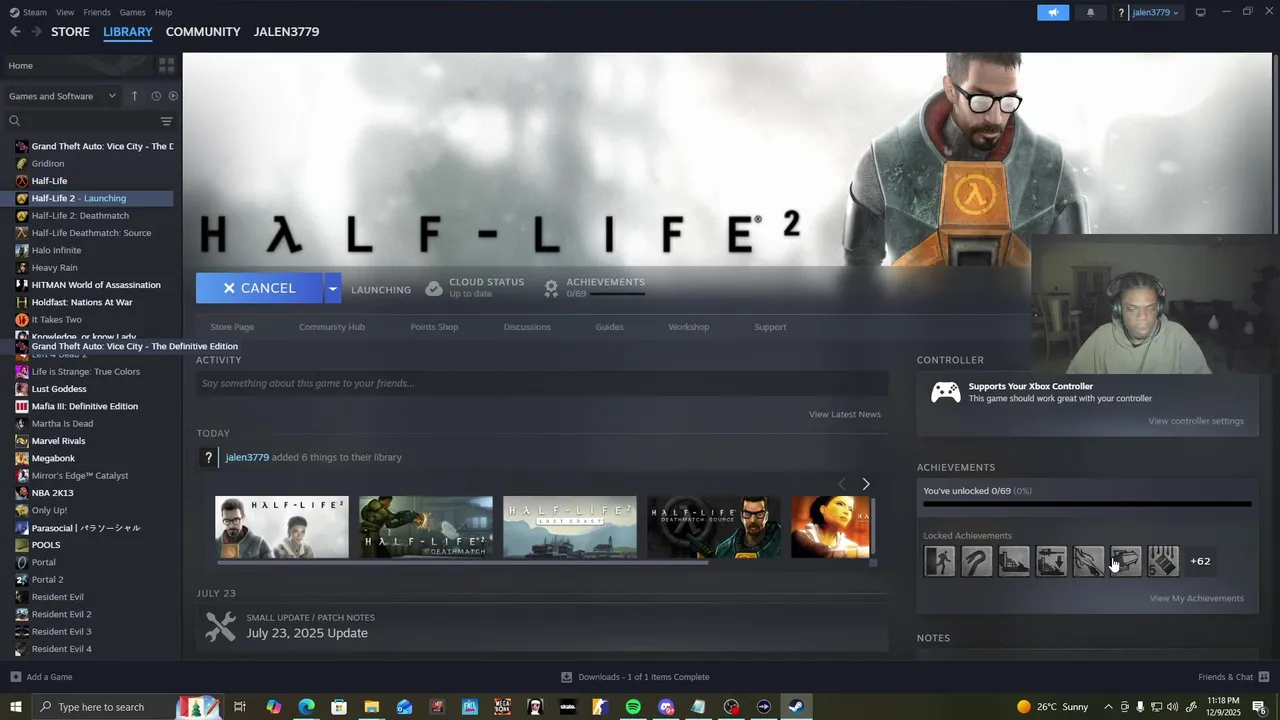
Task: Open Half-Life Deathmatch: Source thumbnail
Action: 714,527
